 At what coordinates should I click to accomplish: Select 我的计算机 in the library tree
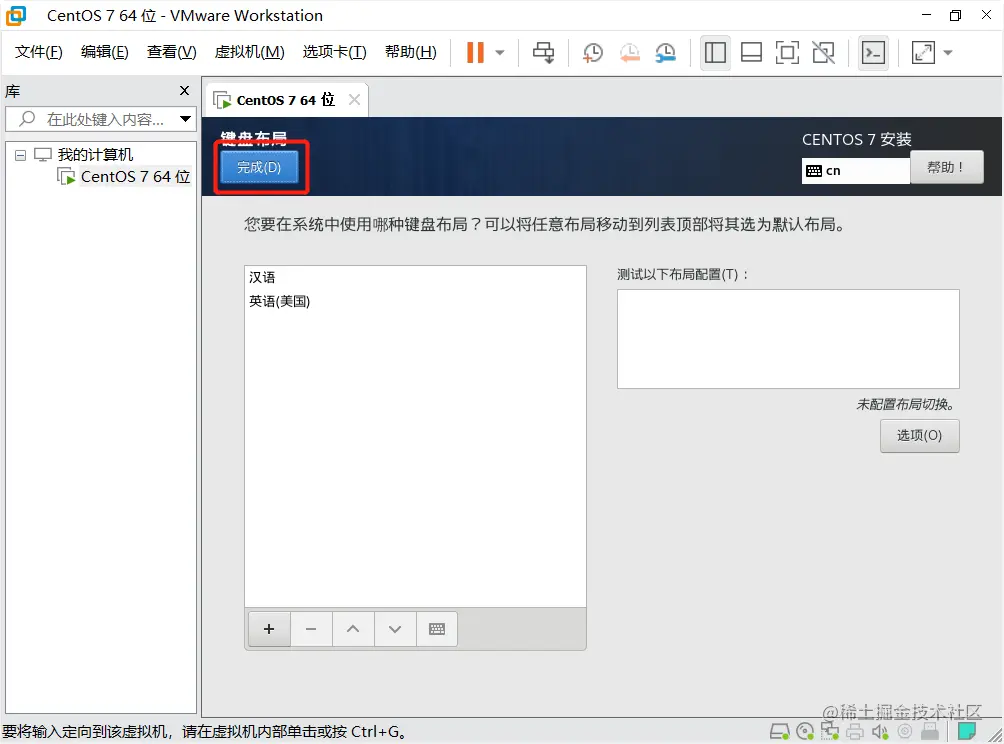point(95,154)
